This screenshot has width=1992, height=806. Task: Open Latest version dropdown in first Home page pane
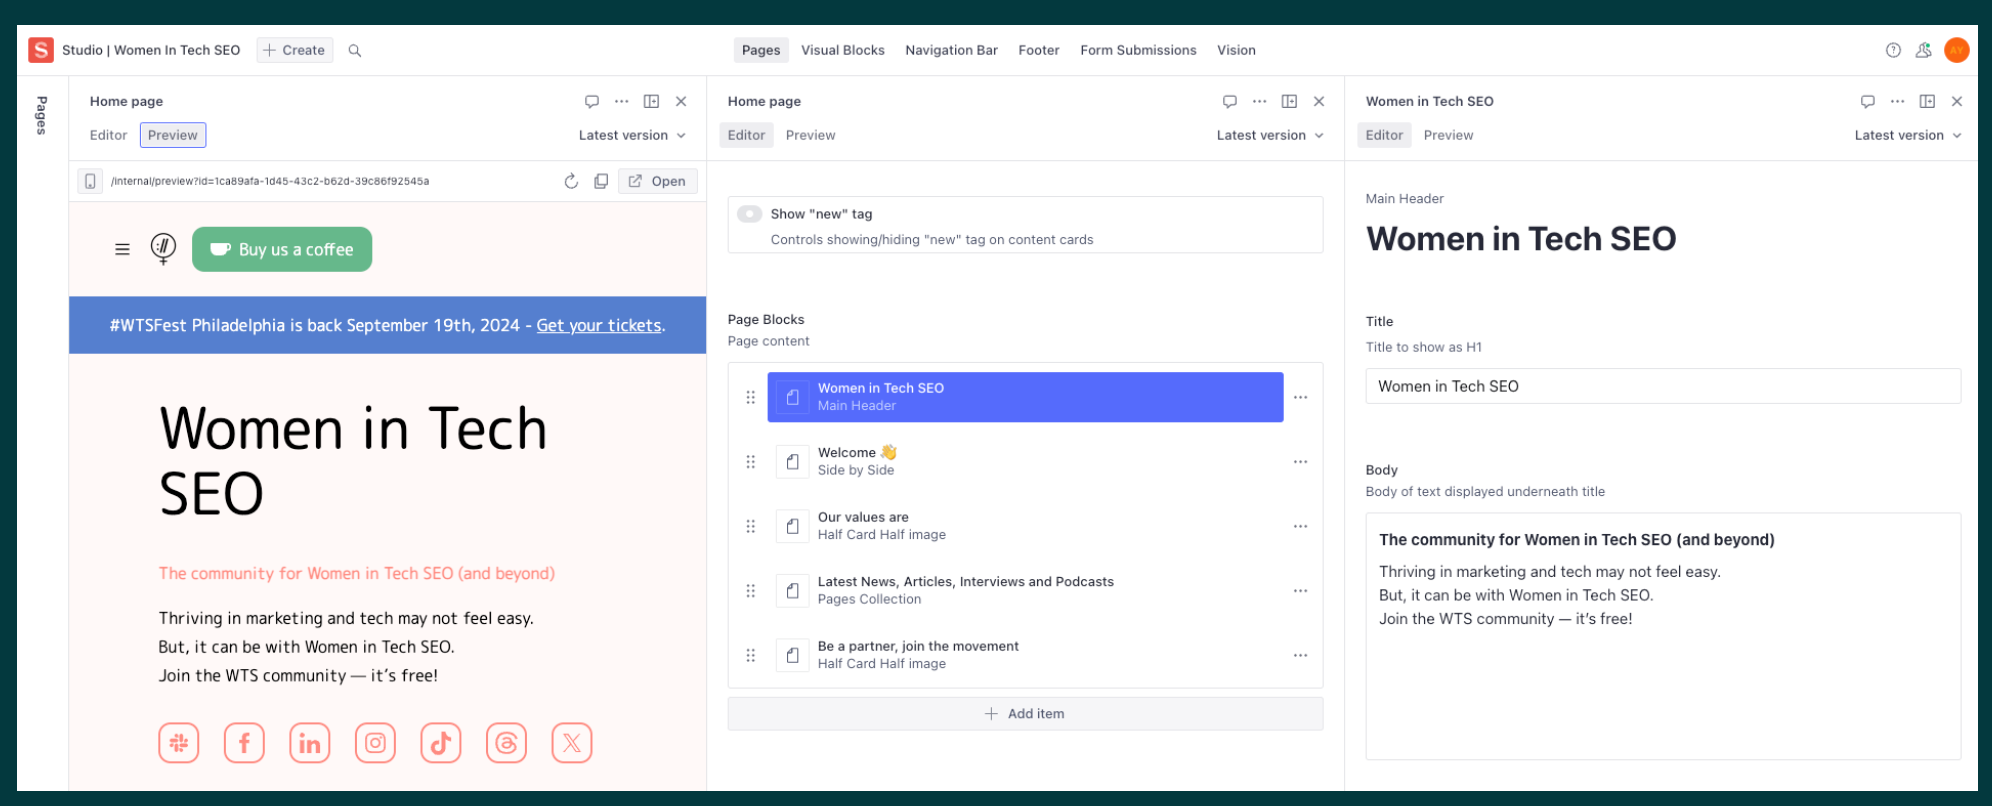point(632,135)
